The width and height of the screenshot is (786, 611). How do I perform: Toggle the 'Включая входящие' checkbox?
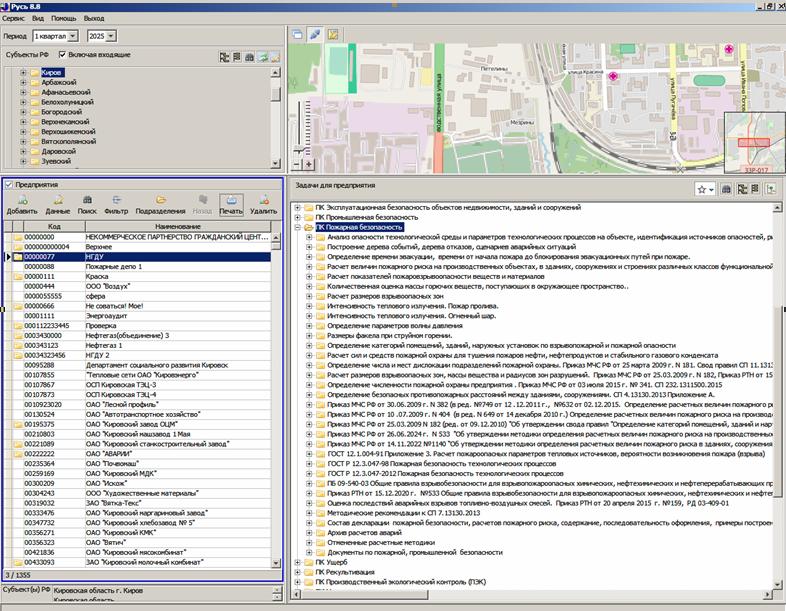tap(63, 55)
